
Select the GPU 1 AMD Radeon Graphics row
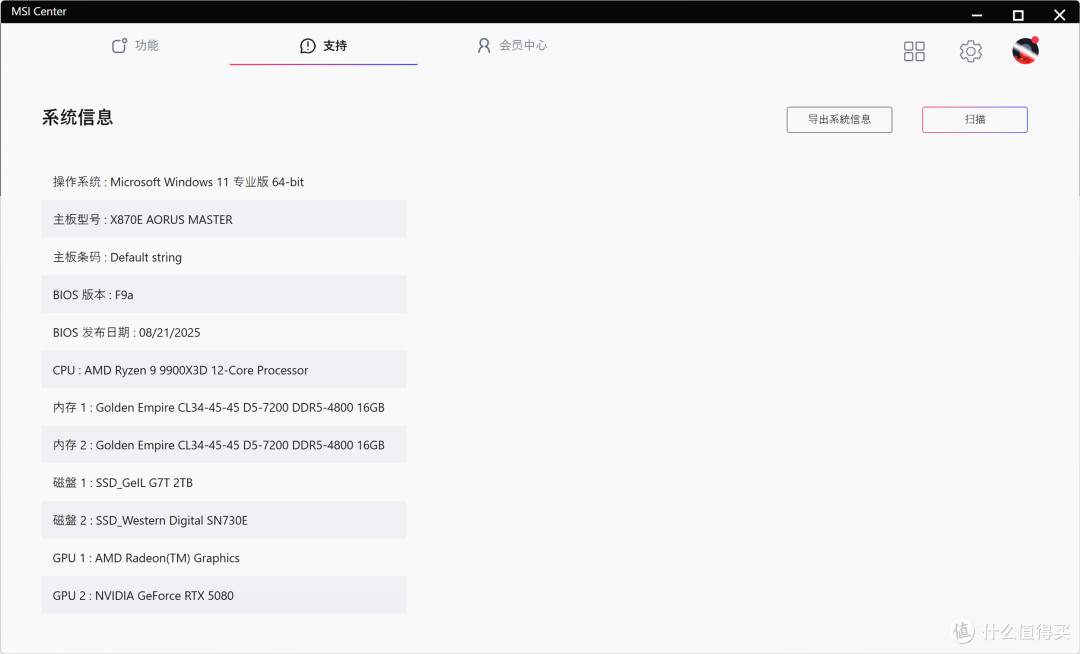coord(224,558)
